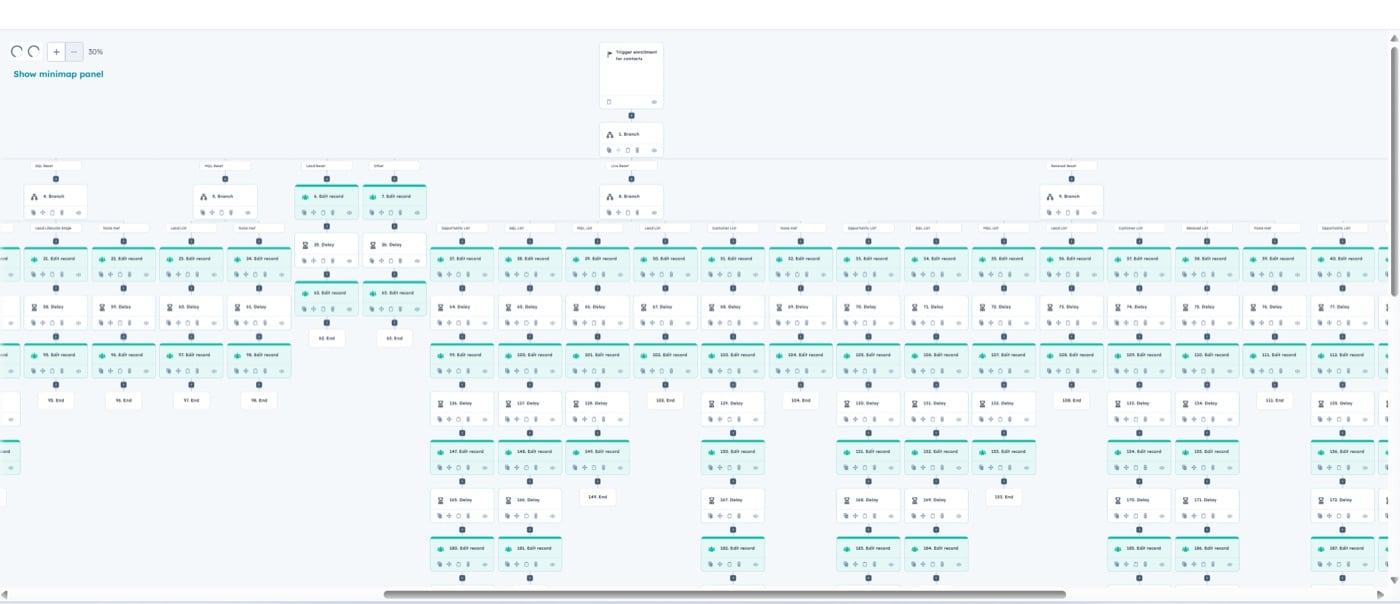Open the 6. Edit record action
The image size is (1400, 604).
point(326,201)
